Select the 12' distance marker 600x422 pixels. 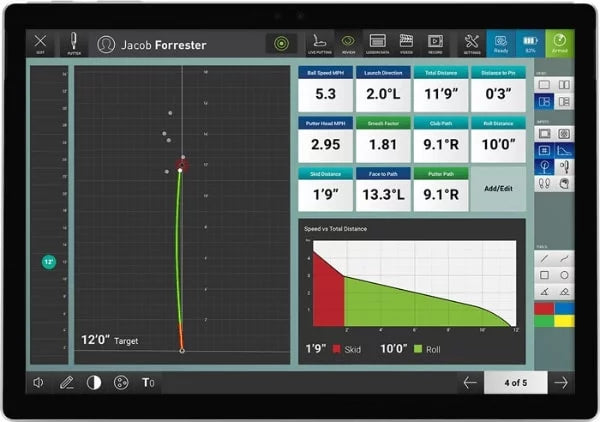48,262
